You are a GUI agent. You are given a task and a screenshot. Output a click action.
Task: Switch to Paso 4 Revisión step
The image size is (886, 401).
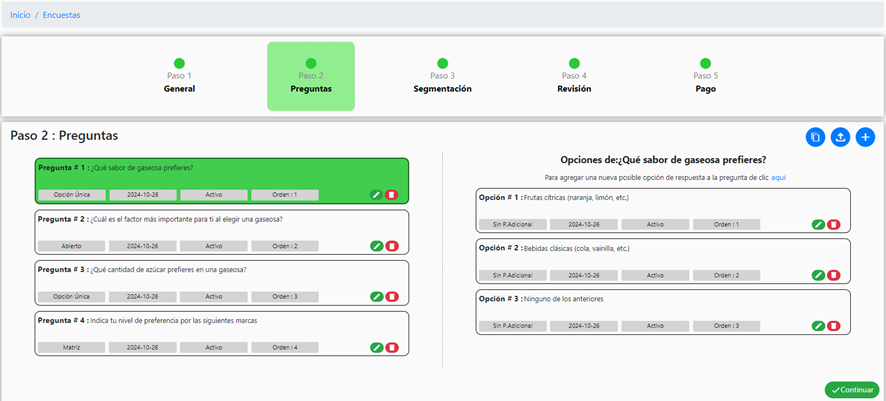coord(574,77)
